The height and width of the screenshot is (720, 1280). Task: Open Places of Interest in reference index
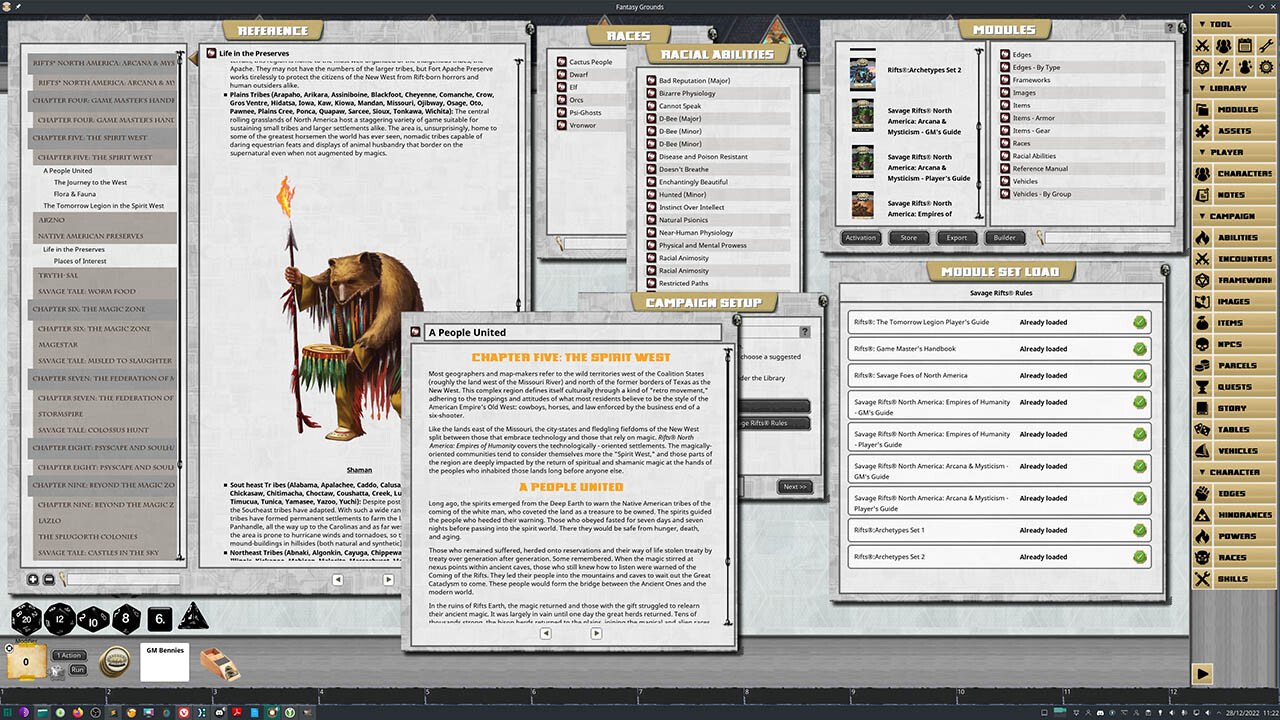(x=81, y=261)
